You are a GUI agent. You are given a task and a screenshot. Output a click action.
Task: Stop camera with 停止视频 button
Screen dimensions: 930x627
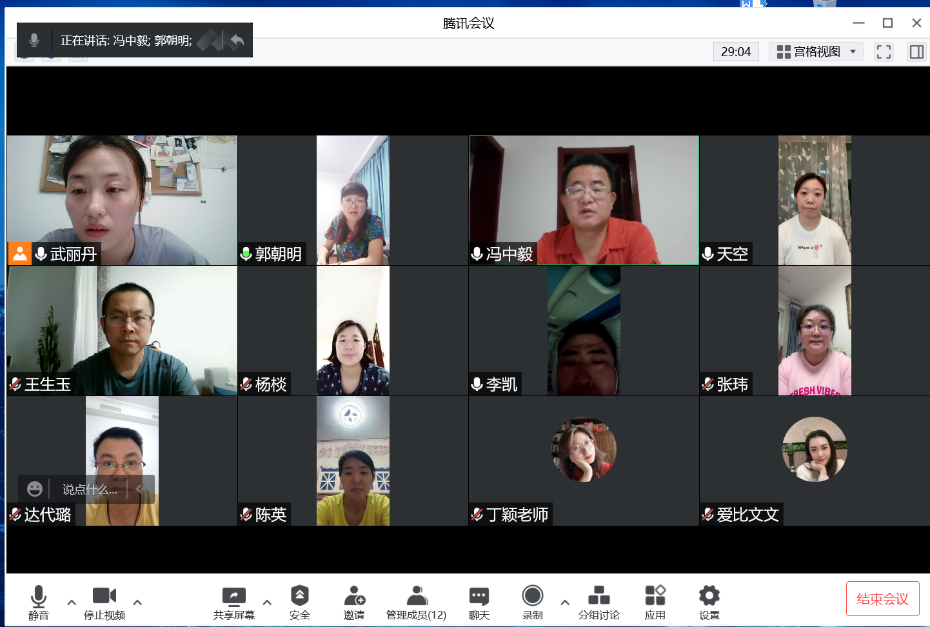point(104,602)
